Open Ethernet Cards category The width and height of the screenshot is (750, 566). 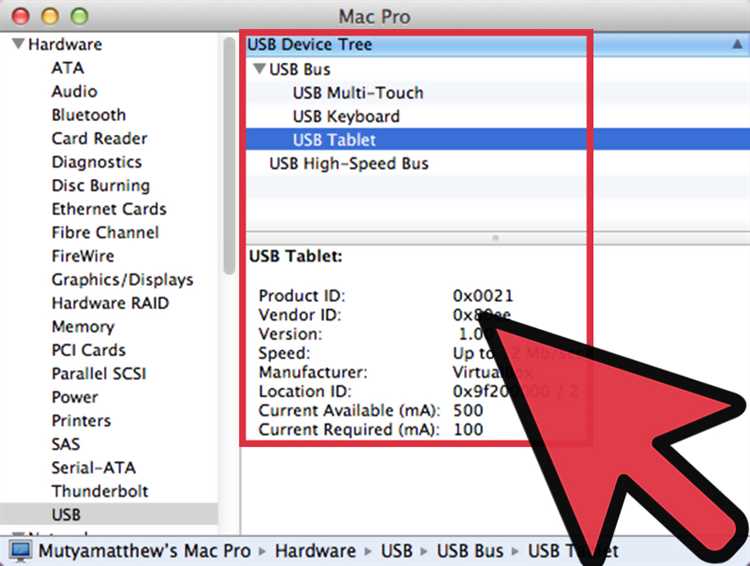[108, 209]
